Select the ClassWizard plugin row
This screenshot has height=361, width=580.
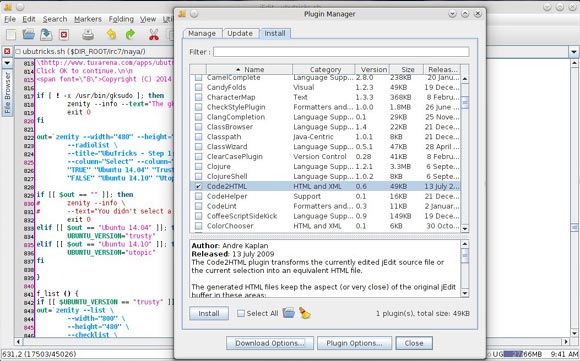[x=325, y=147]
